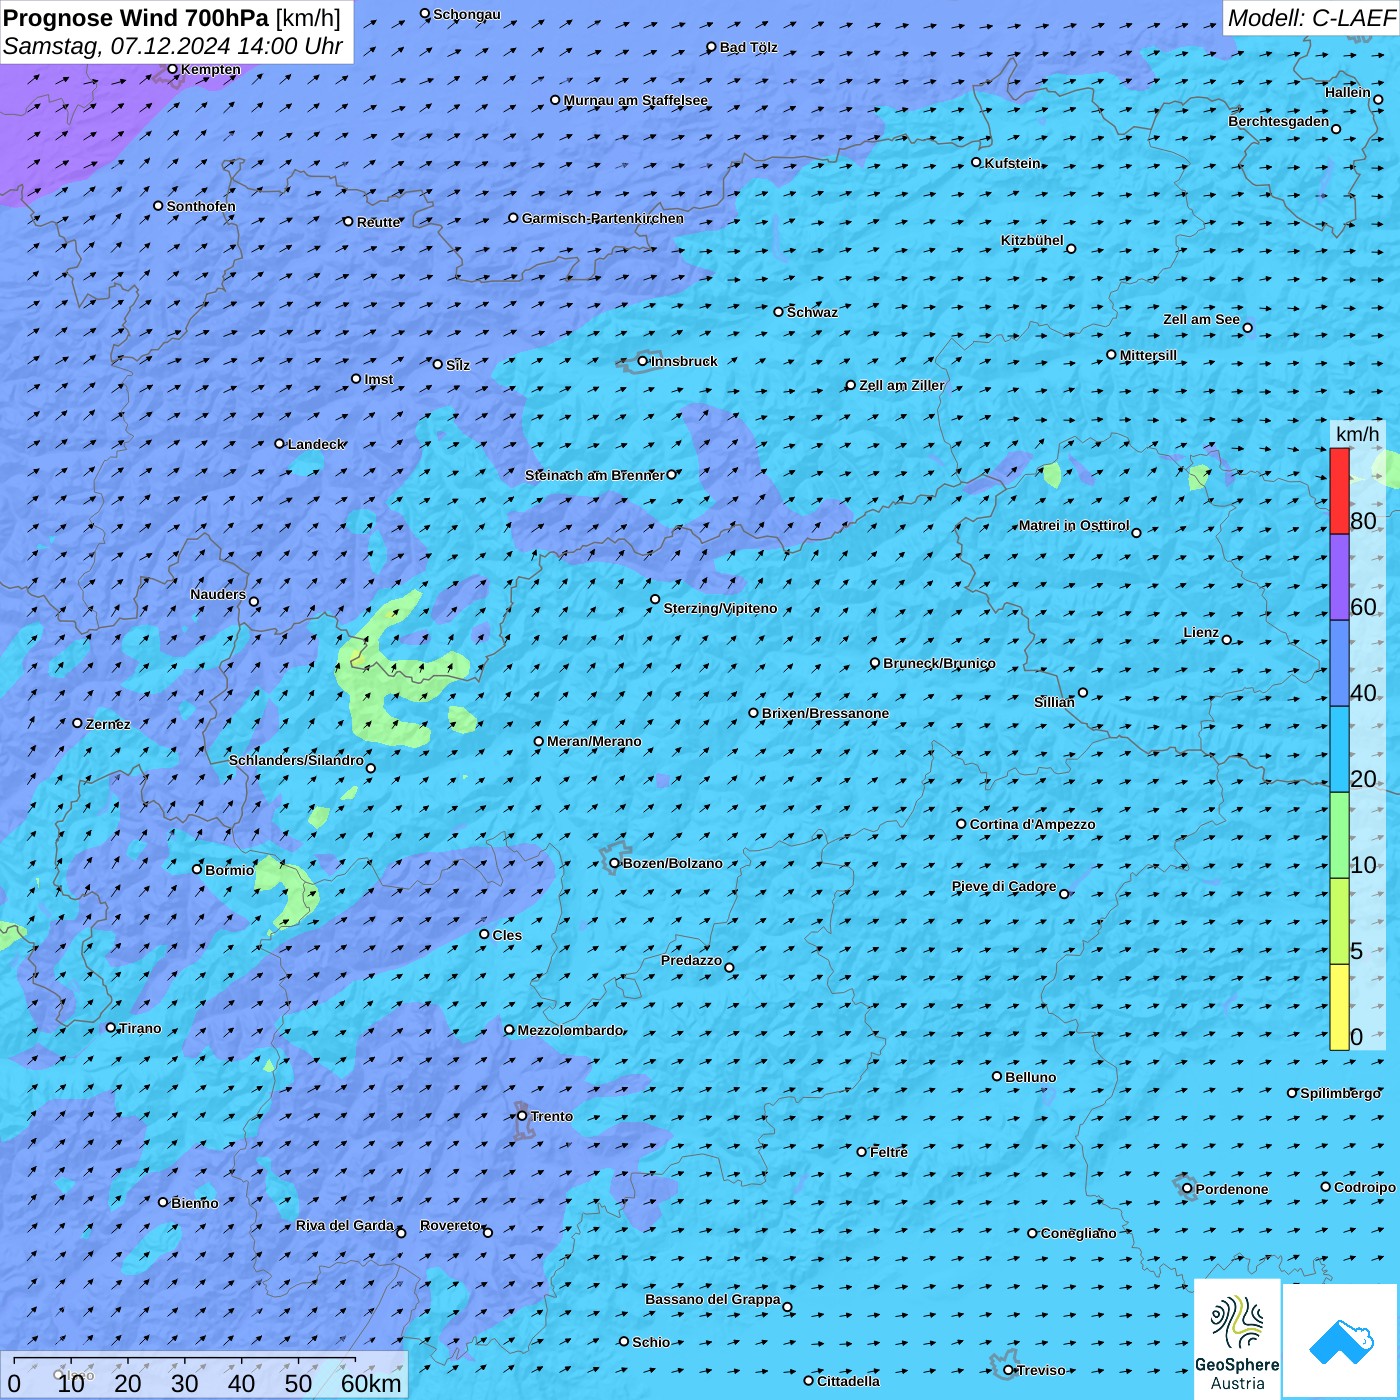The height and width of the screenshot is (1400, 1400).
Task: Click the 'Kitzbühel' label
Action: pyautogui.click(x=1032, y=240)
